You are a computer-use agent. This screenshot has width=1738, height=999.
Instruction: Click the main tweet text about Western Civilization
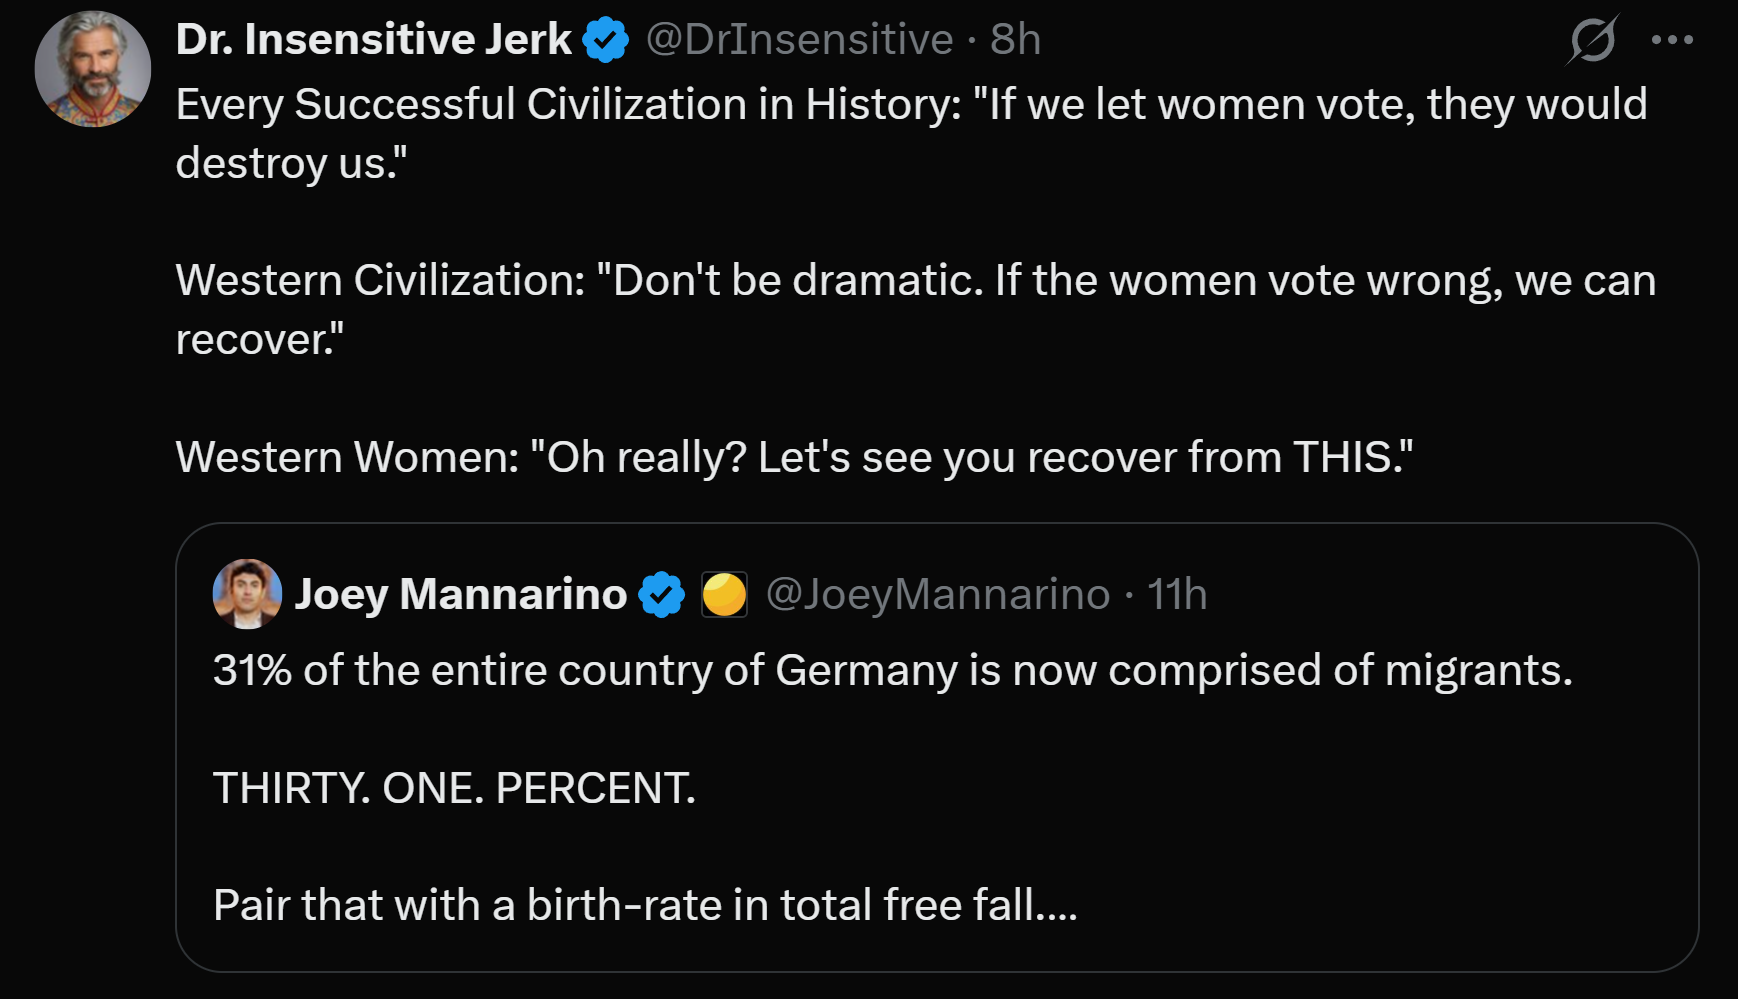[915, 309]
